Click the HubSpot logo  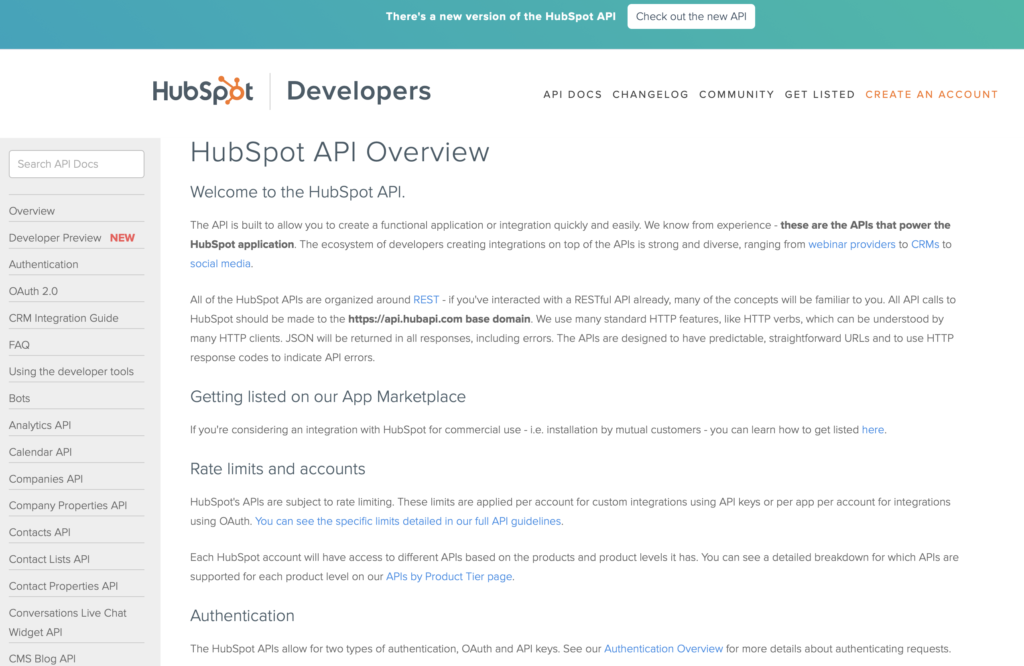(202, 91)
